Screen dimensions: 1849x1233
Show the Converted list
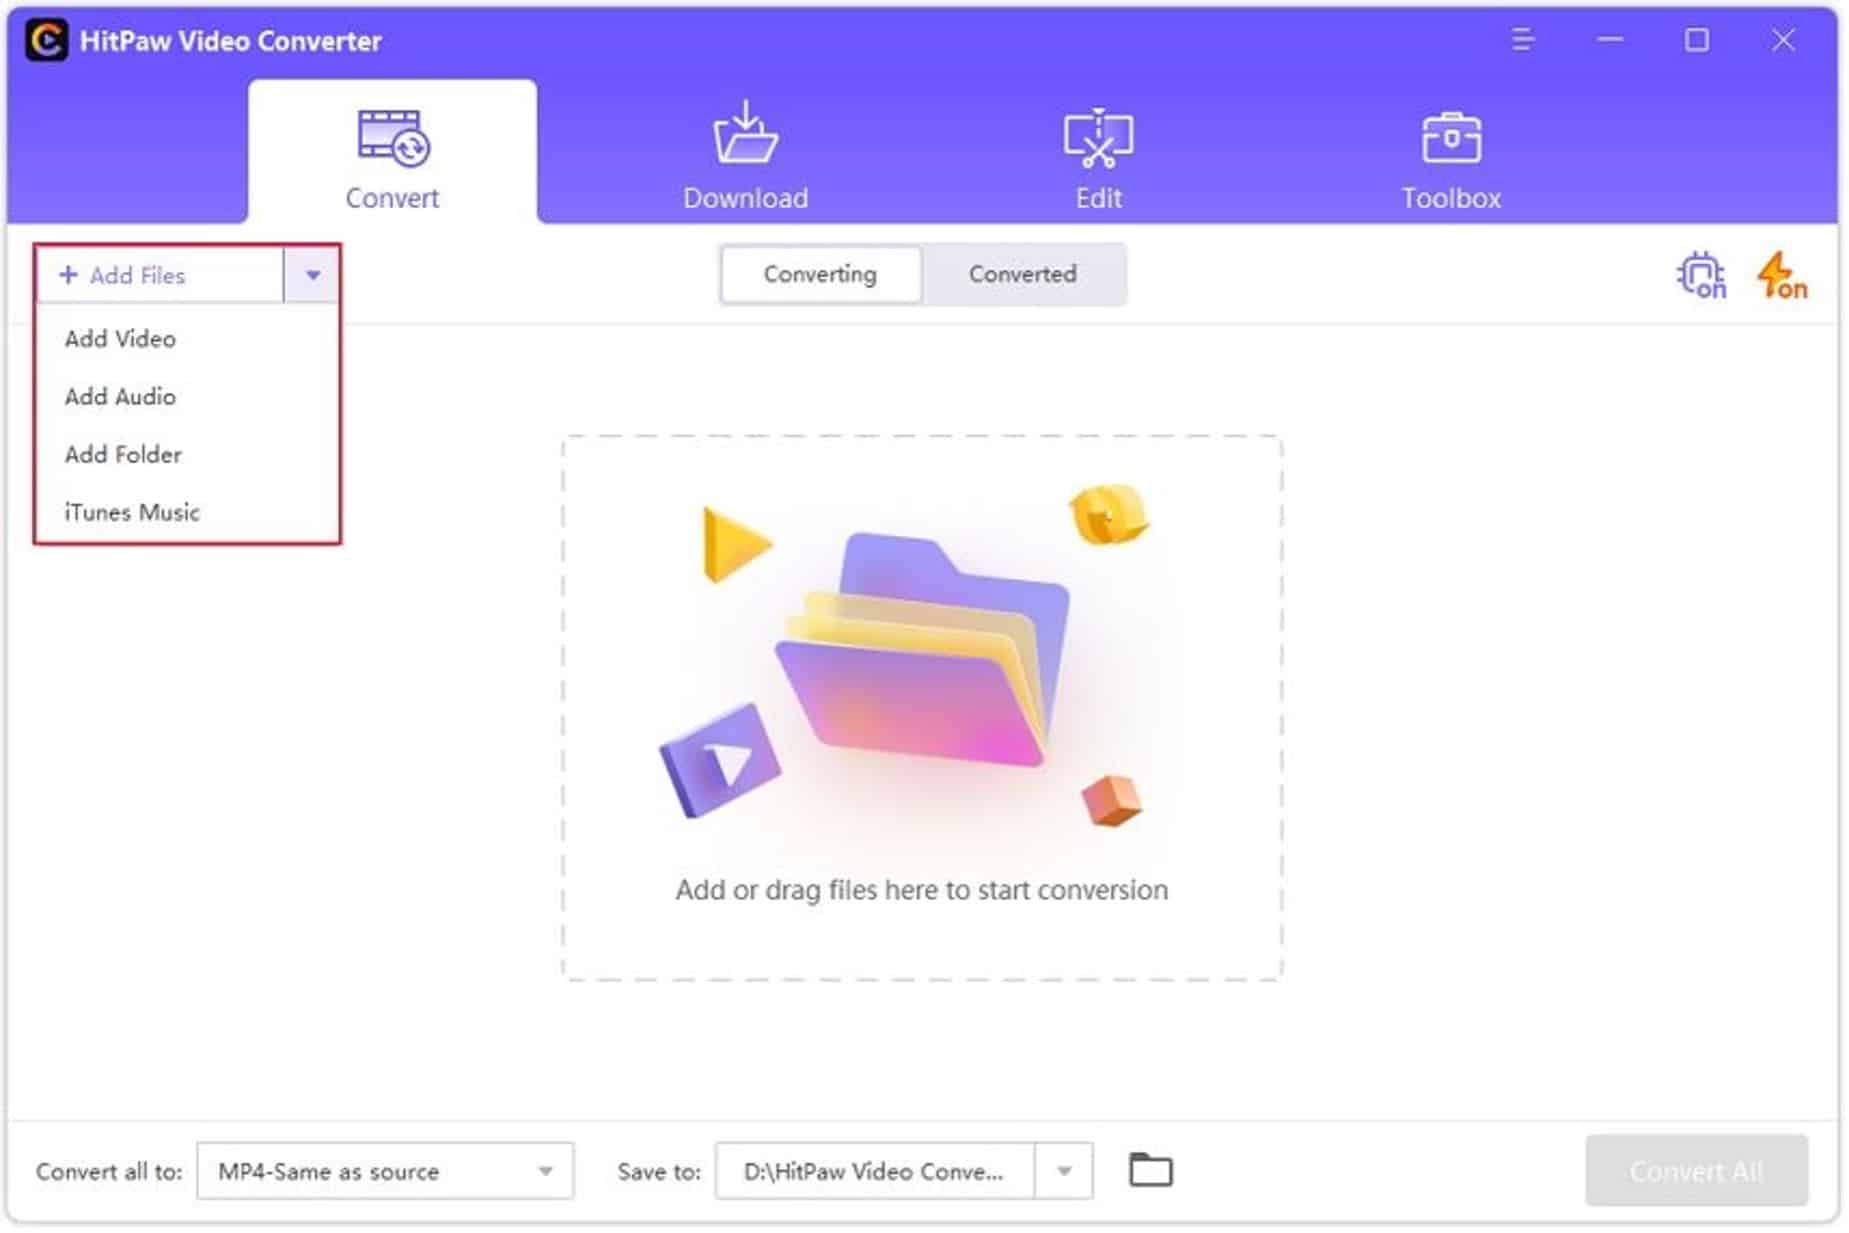(x=1022, y=274)
